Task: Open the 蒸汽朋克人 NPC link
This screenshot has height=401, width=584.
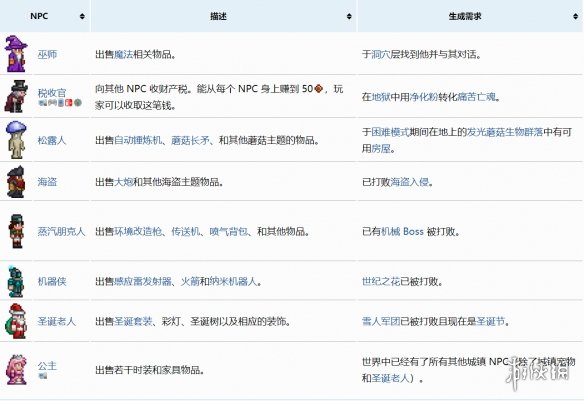Action: 61,231
